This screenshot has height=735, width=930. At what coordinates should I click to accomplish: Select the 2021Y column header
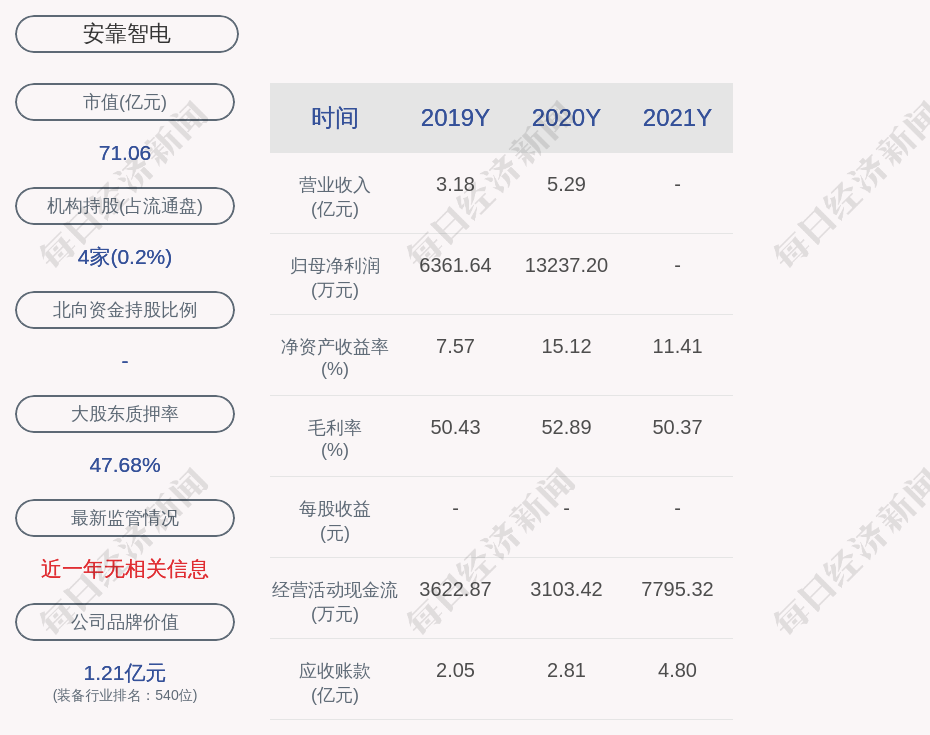(677, 118)
